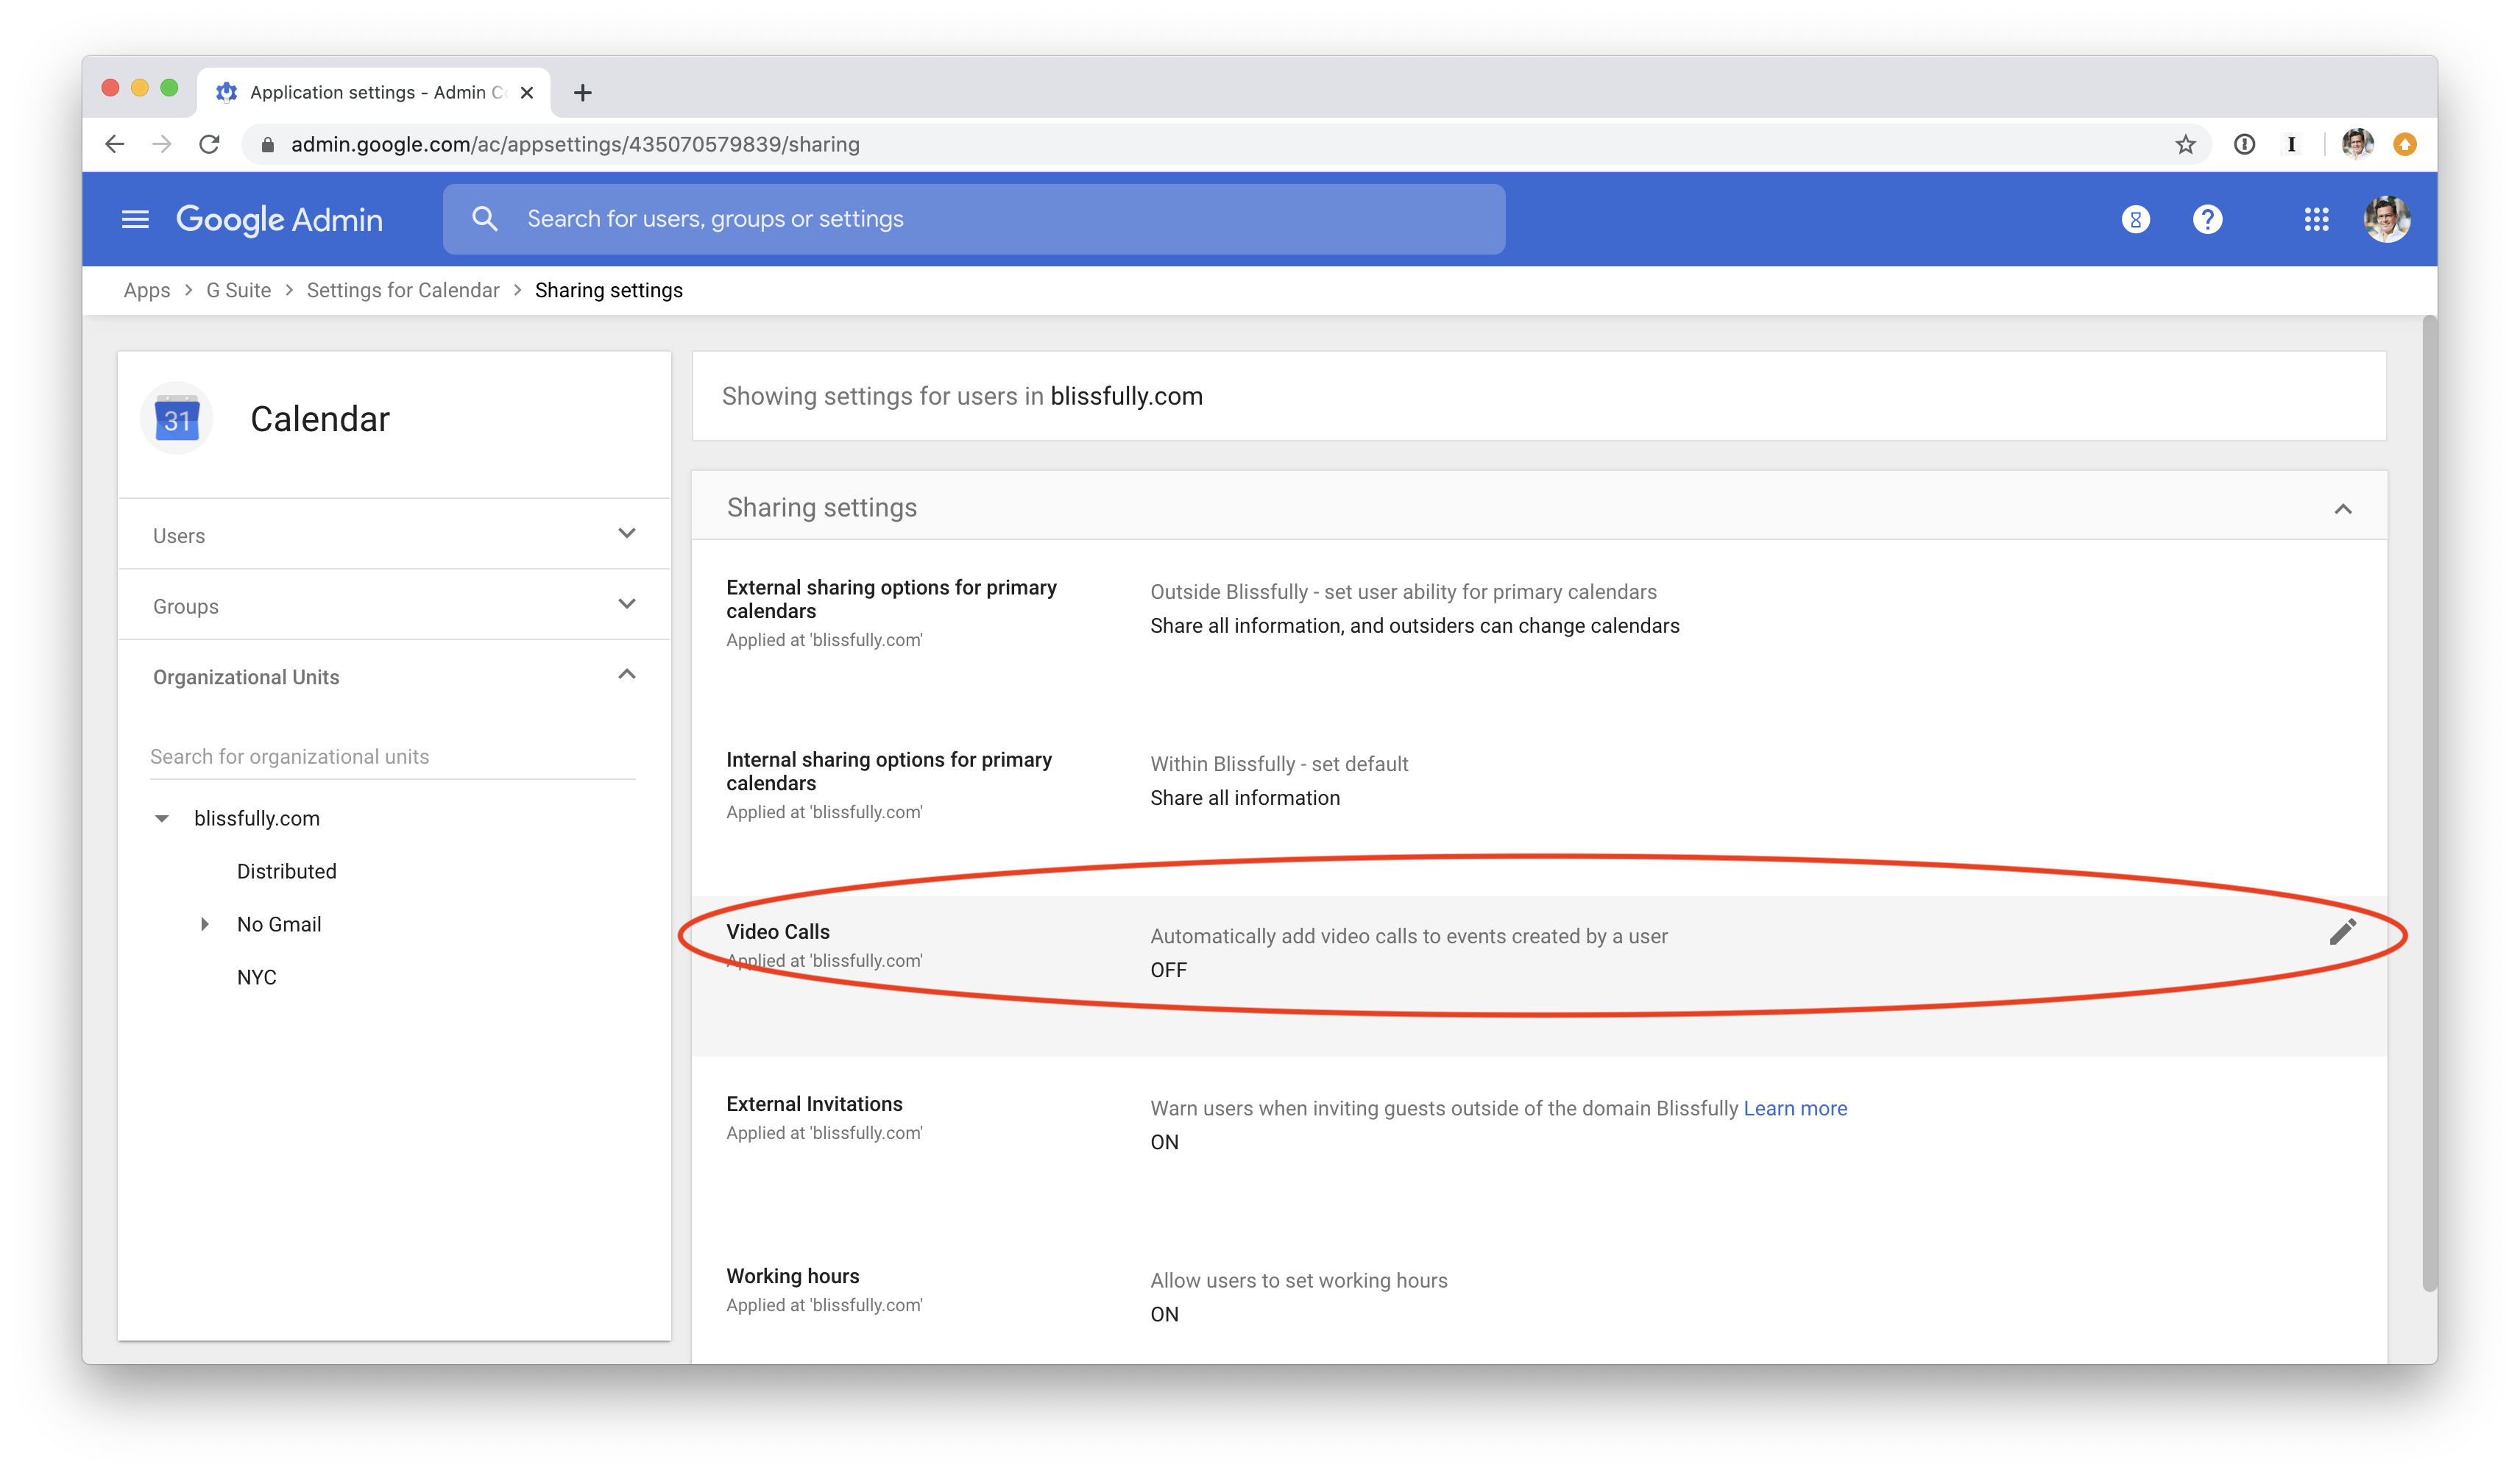Open the Learn more link

click(x=1795, y=1108)
